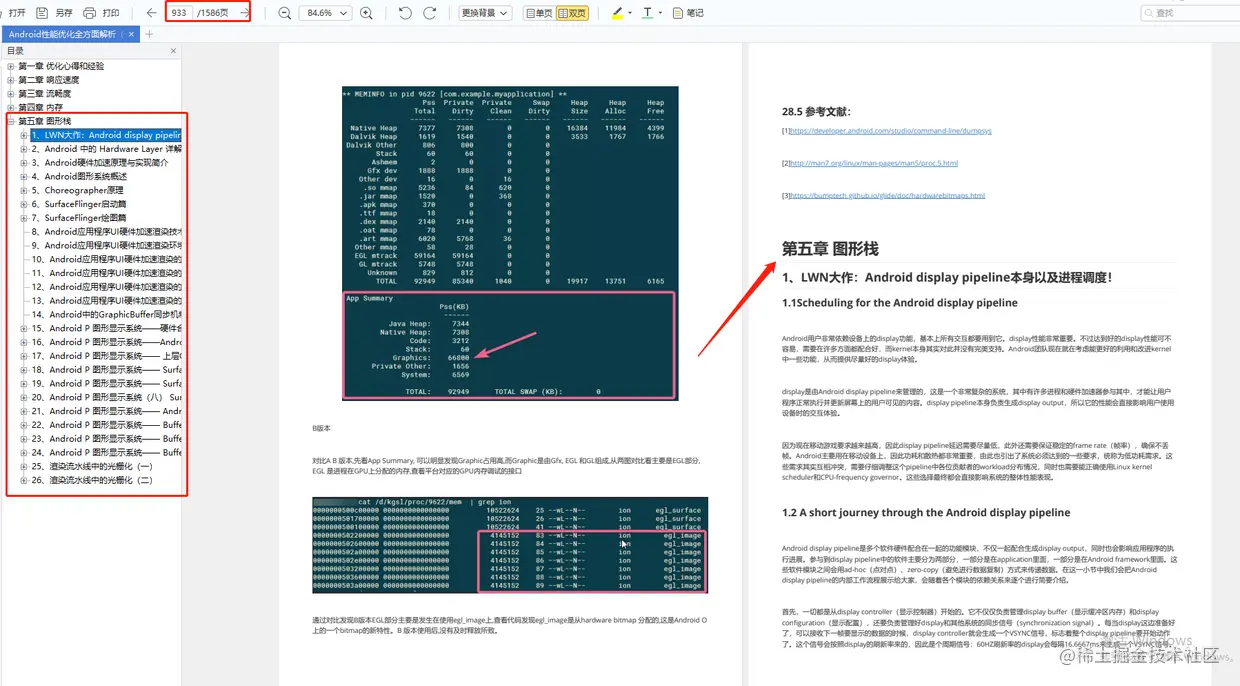Click the page number field showing 933

pos(179,13)
